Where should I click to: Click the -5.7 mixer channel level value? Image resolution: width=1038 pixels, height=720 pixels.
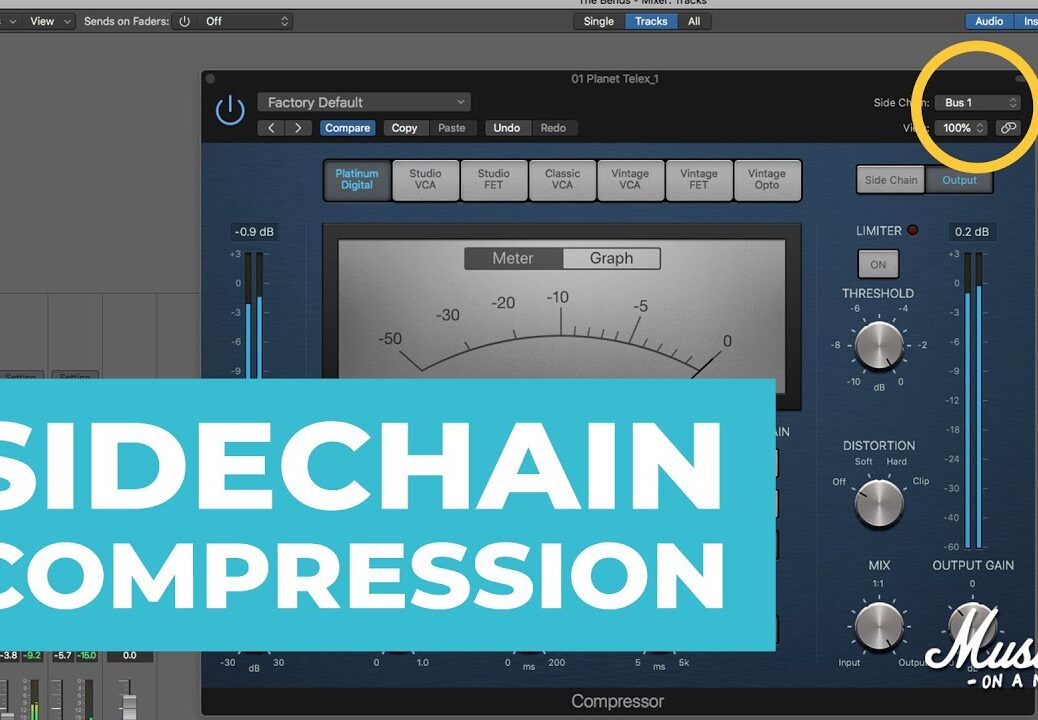62,656
